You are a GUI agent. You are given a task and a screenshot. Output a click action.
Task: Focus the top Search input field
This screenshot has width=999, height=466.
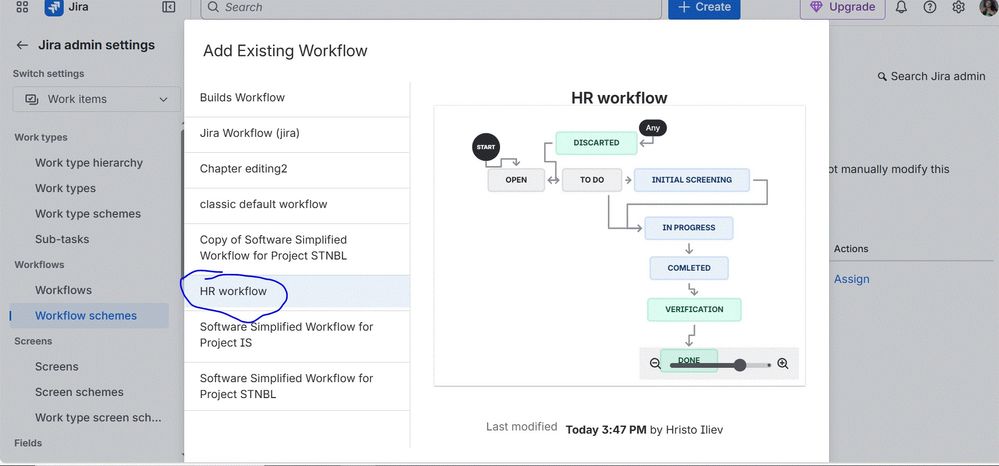(431, 8)
